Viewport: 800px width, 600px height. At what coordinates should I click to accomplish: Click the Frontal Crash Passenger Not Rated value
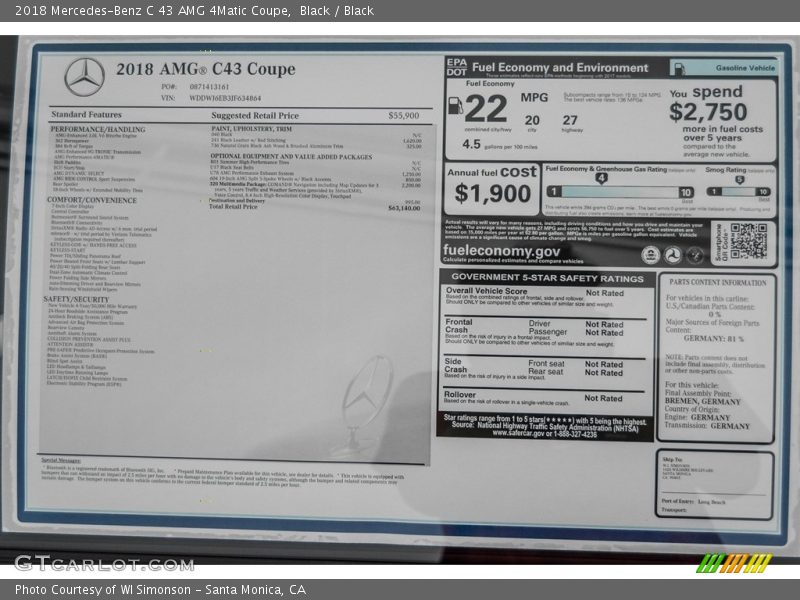[604, 333]
